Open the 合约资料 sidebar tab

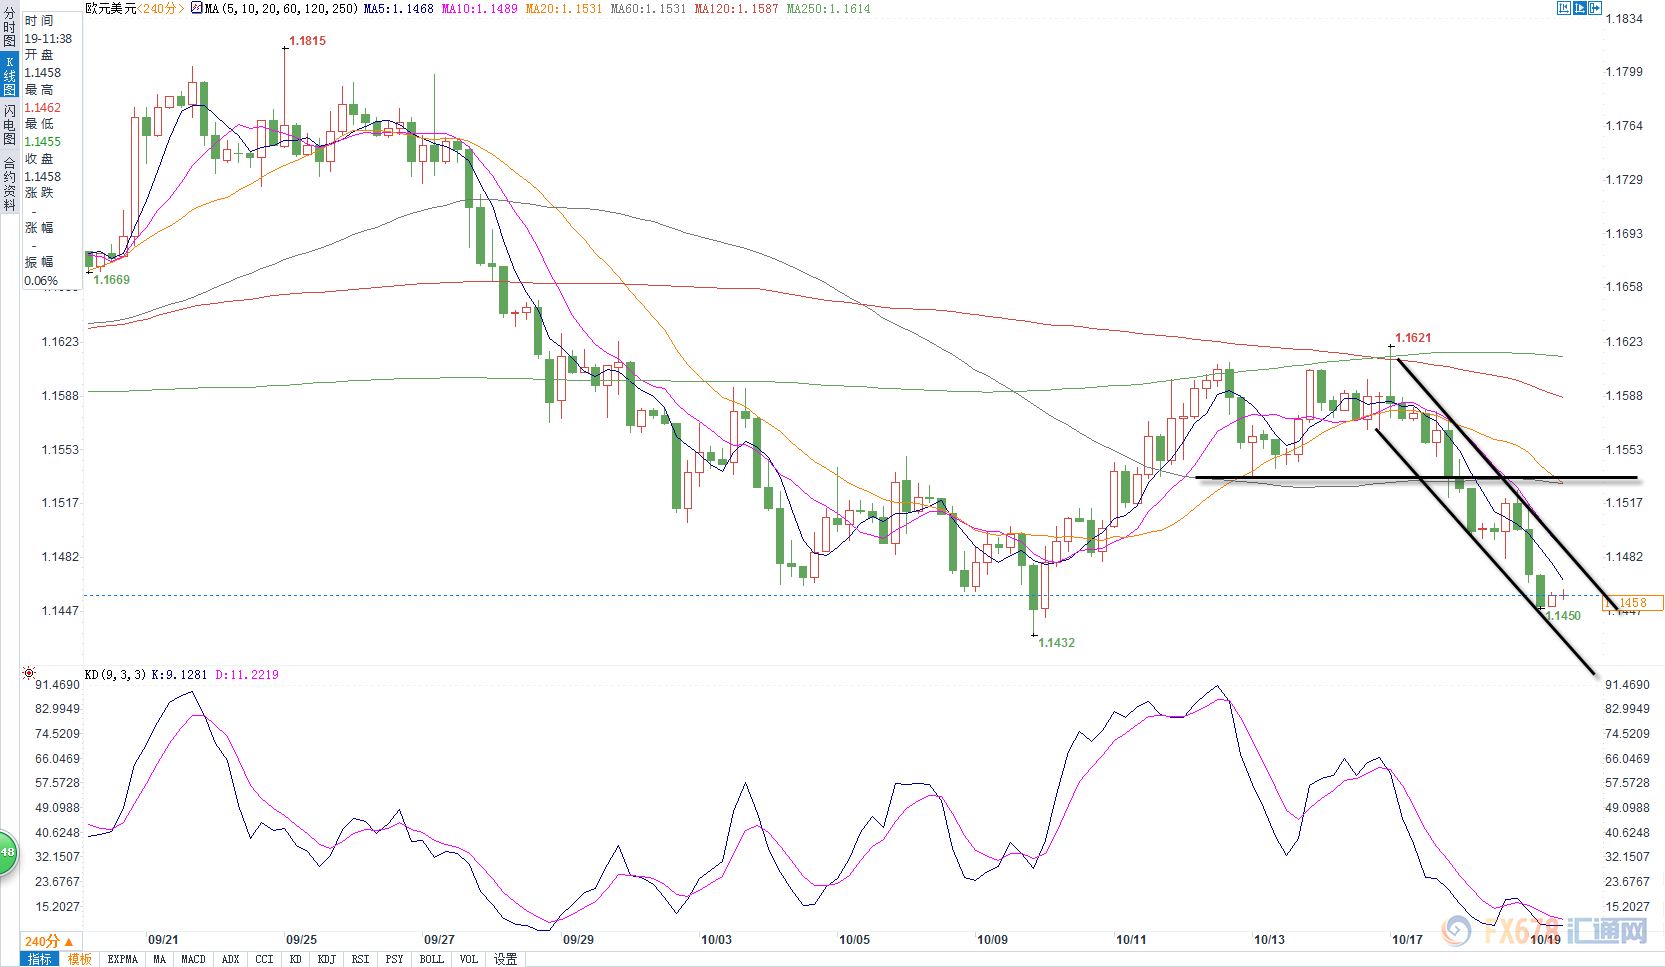[9, 183]
